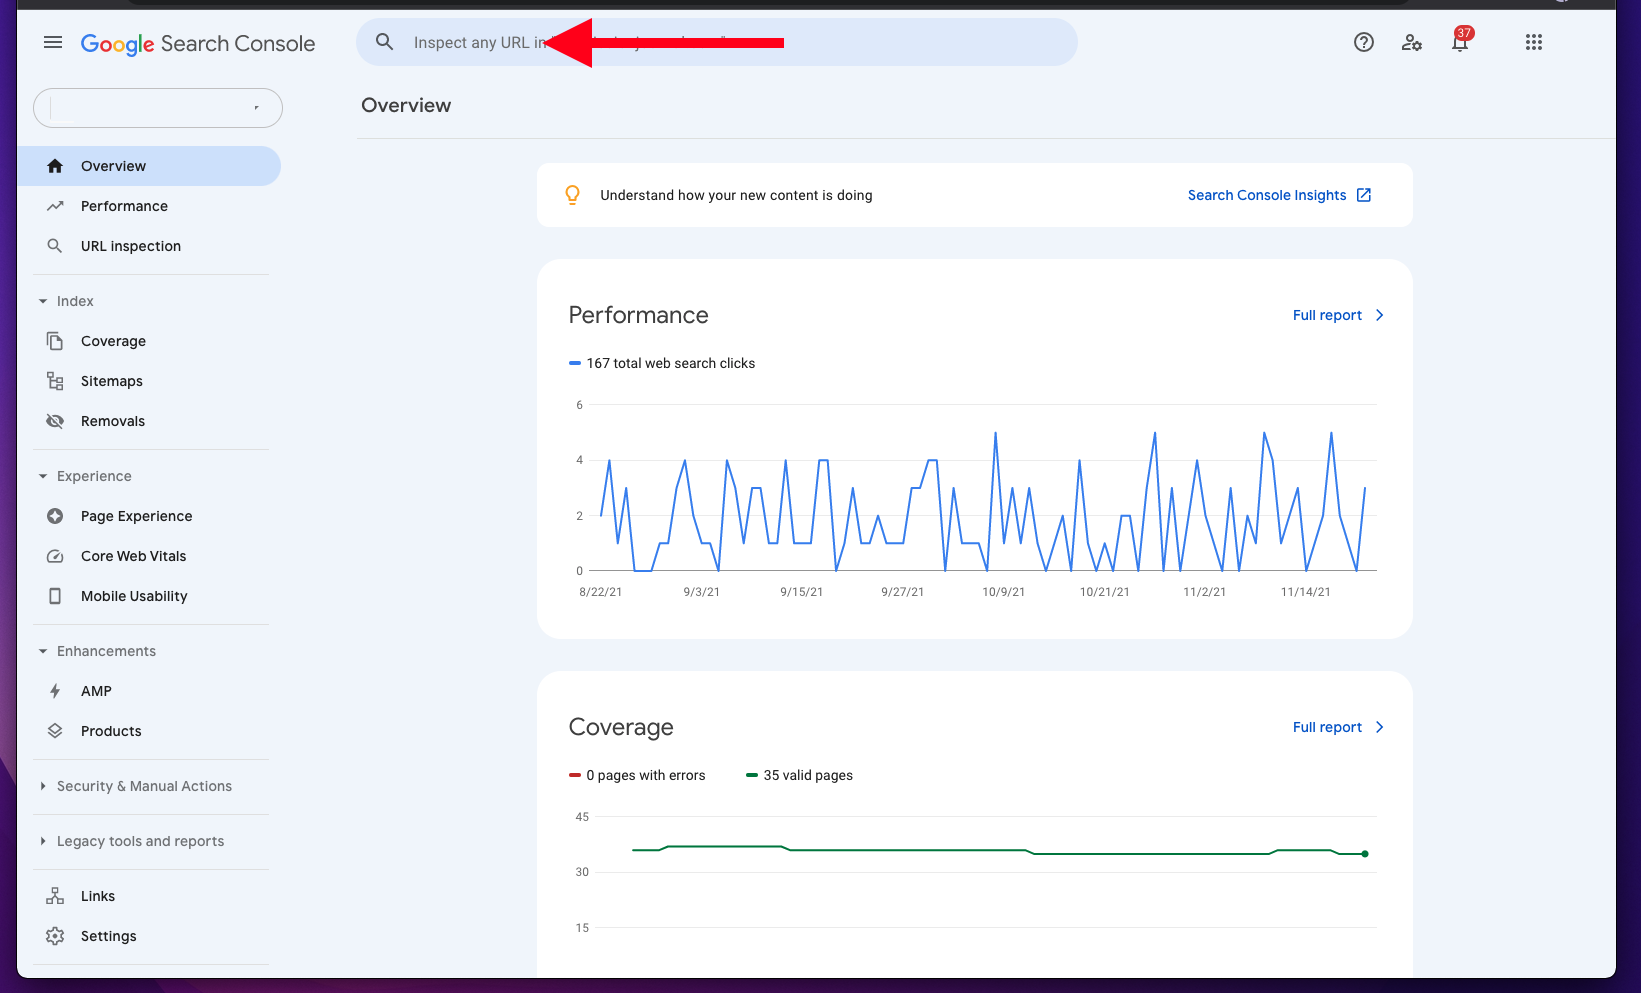Click chevron next to Performance Full report

1380,315
